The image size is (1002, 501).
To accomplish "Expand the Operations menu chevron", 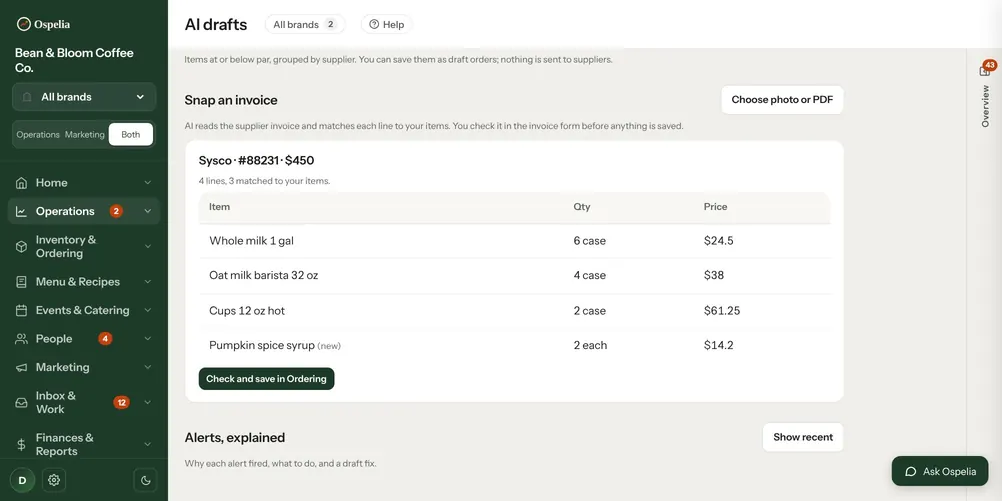I will pos(148,212).
